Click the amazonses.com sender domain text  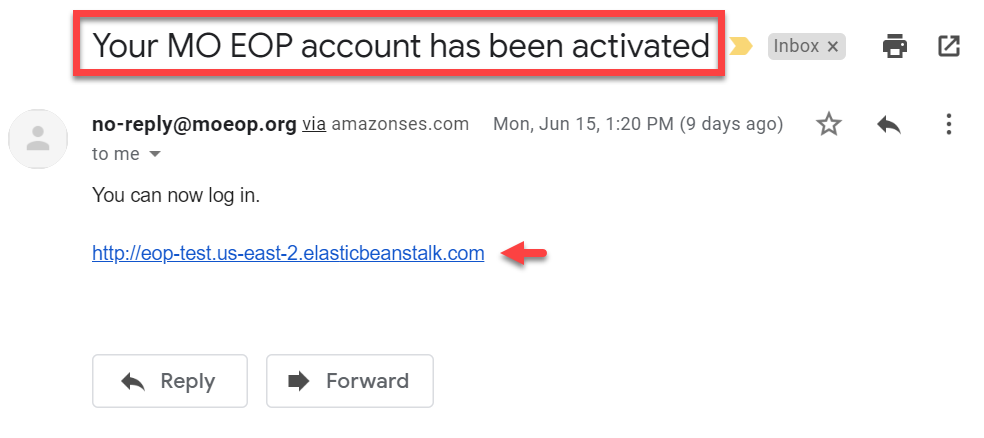(400, 125)
